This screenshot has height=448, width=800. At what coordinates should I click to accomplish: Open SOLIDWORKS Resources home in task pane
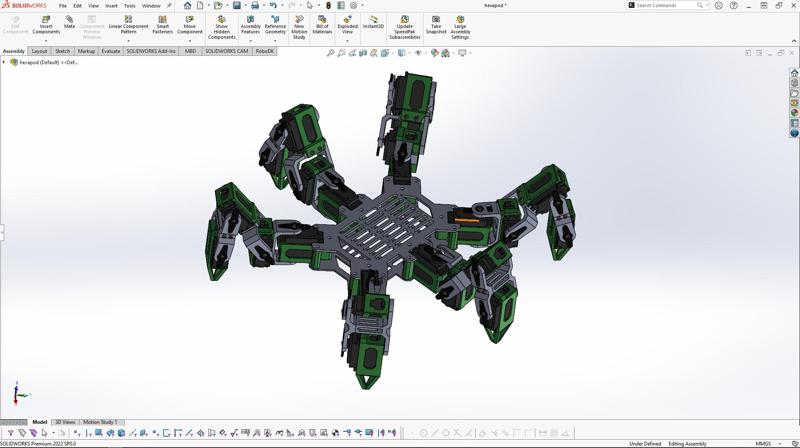point(794,73)
